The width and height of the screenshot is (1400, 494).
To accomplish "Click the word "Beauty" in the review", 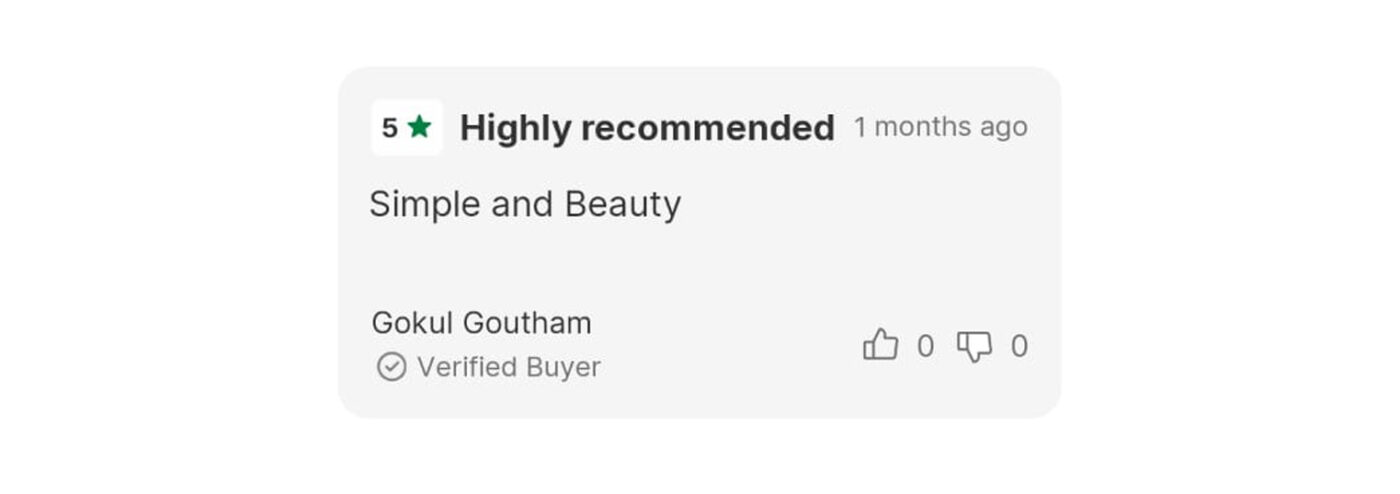I will click(x=622, y=204).
